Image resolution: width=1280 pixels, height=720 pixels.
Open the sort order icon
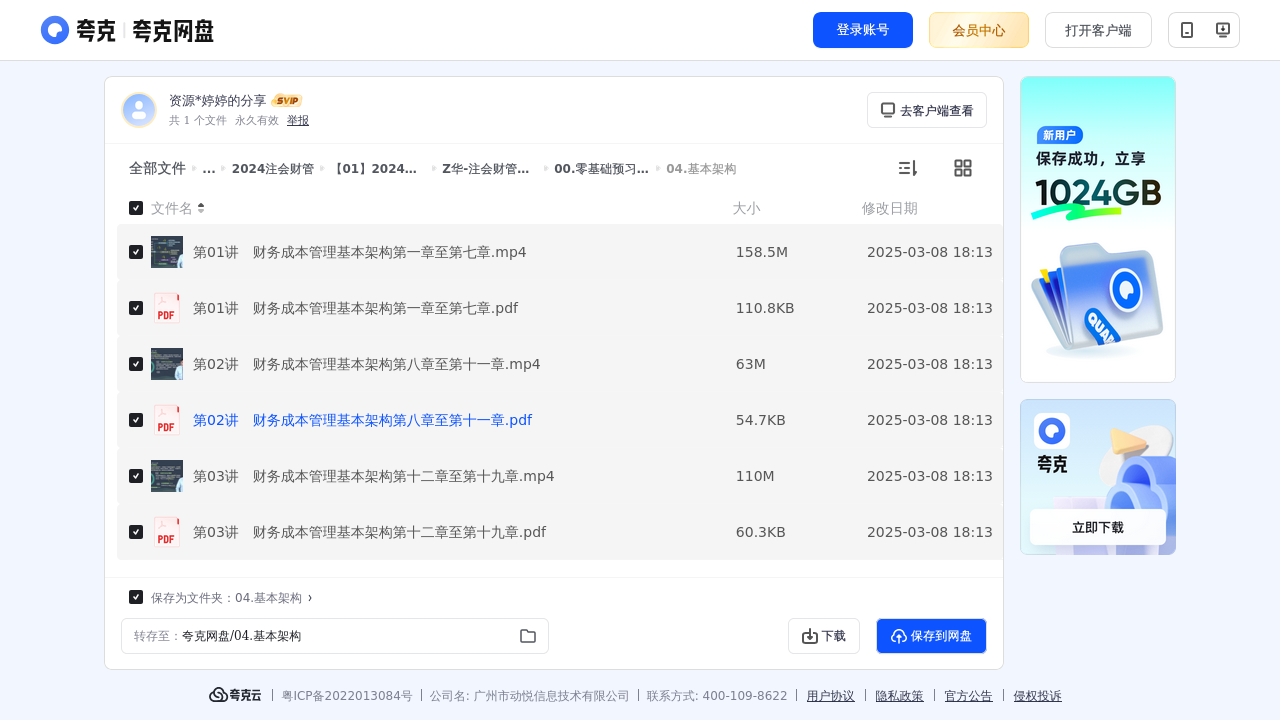[907, 168]
